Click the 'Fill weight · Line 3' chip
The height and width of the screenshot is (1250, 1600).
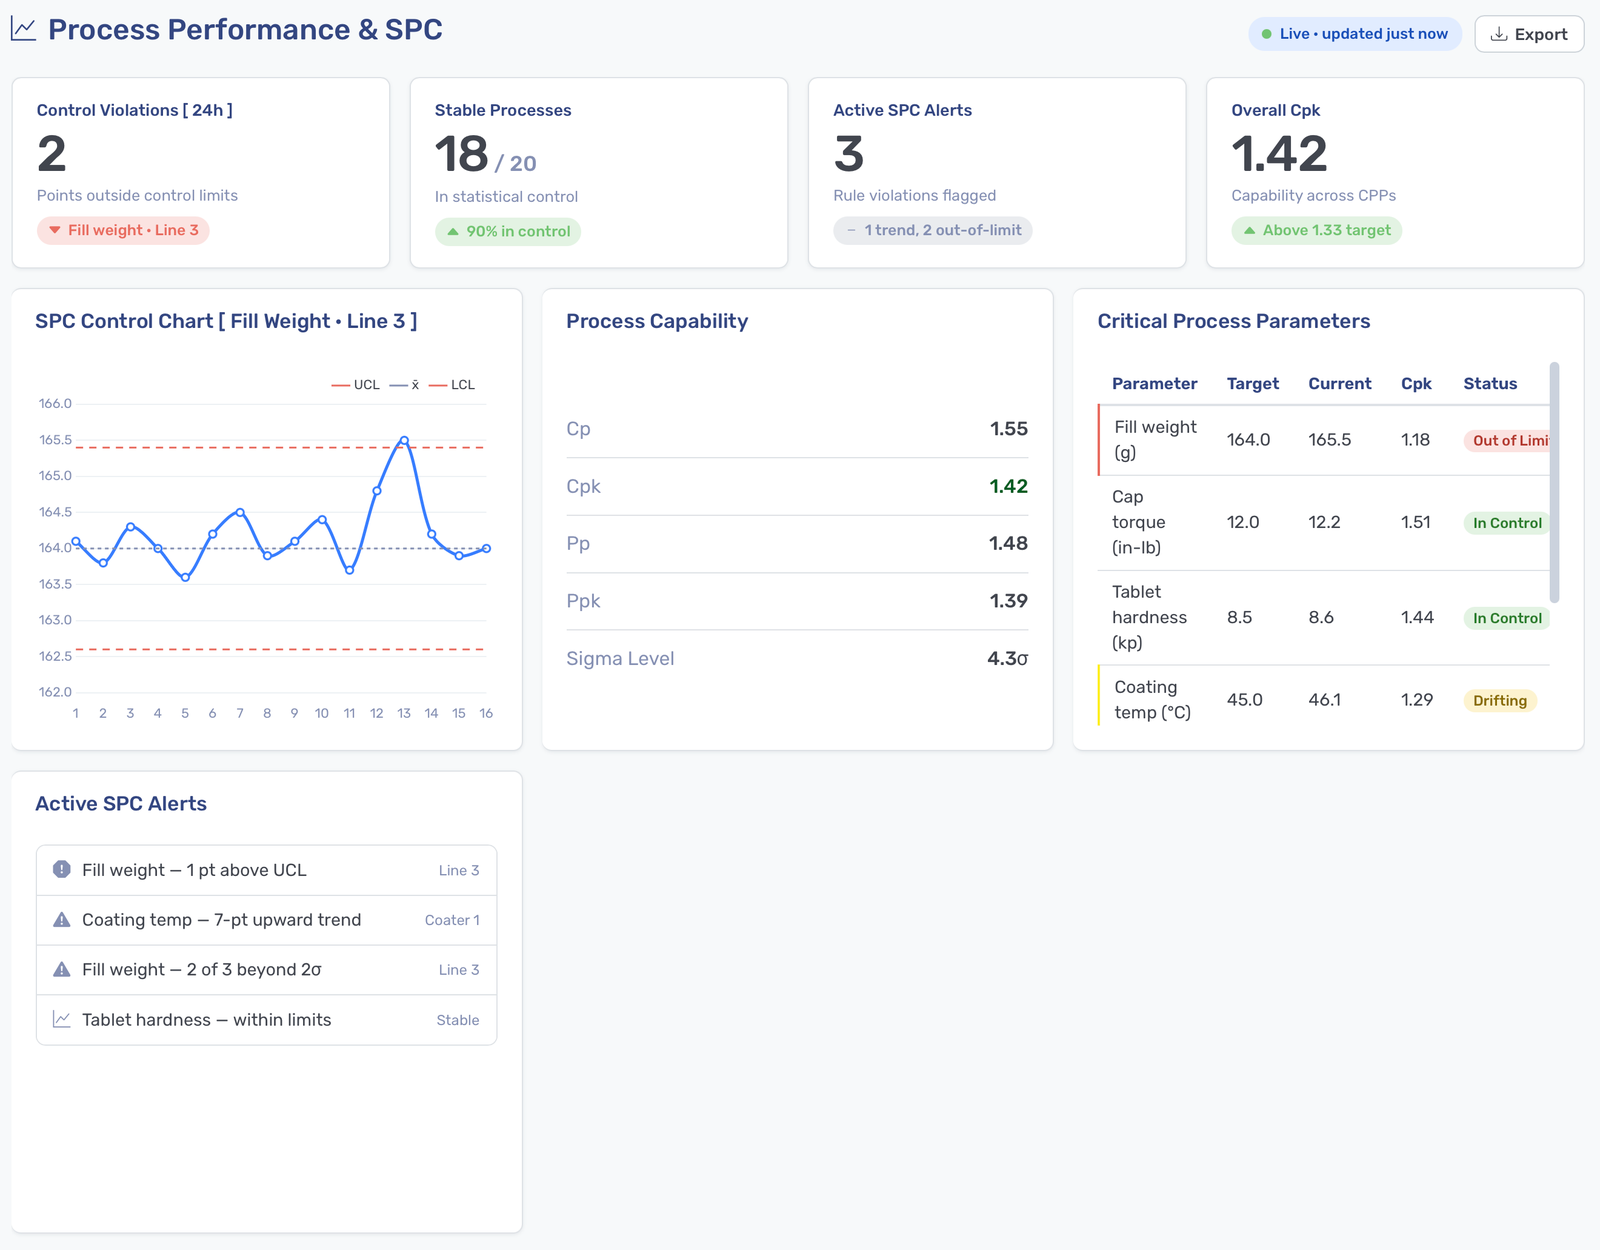coord(123,230)
